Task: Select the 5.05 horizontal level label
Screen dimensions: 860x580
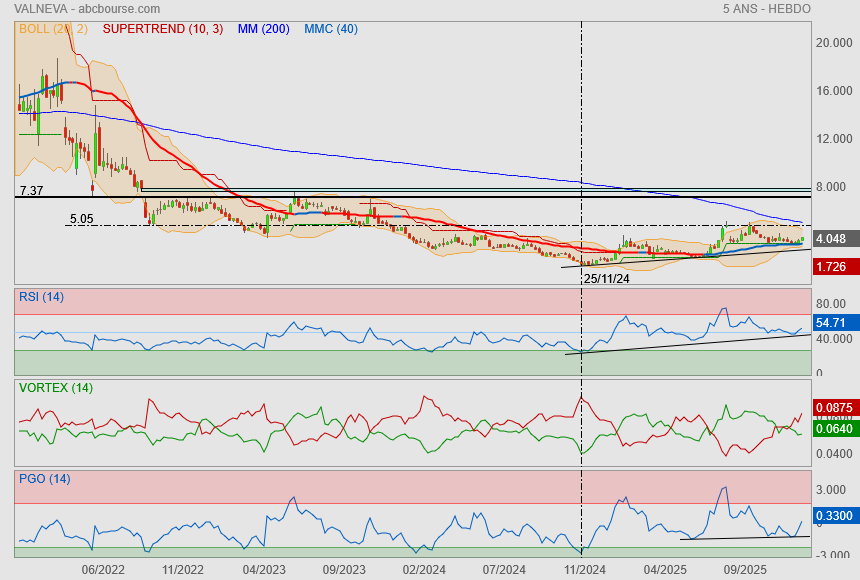Action: pyautogui.click(x=81, y=218)
